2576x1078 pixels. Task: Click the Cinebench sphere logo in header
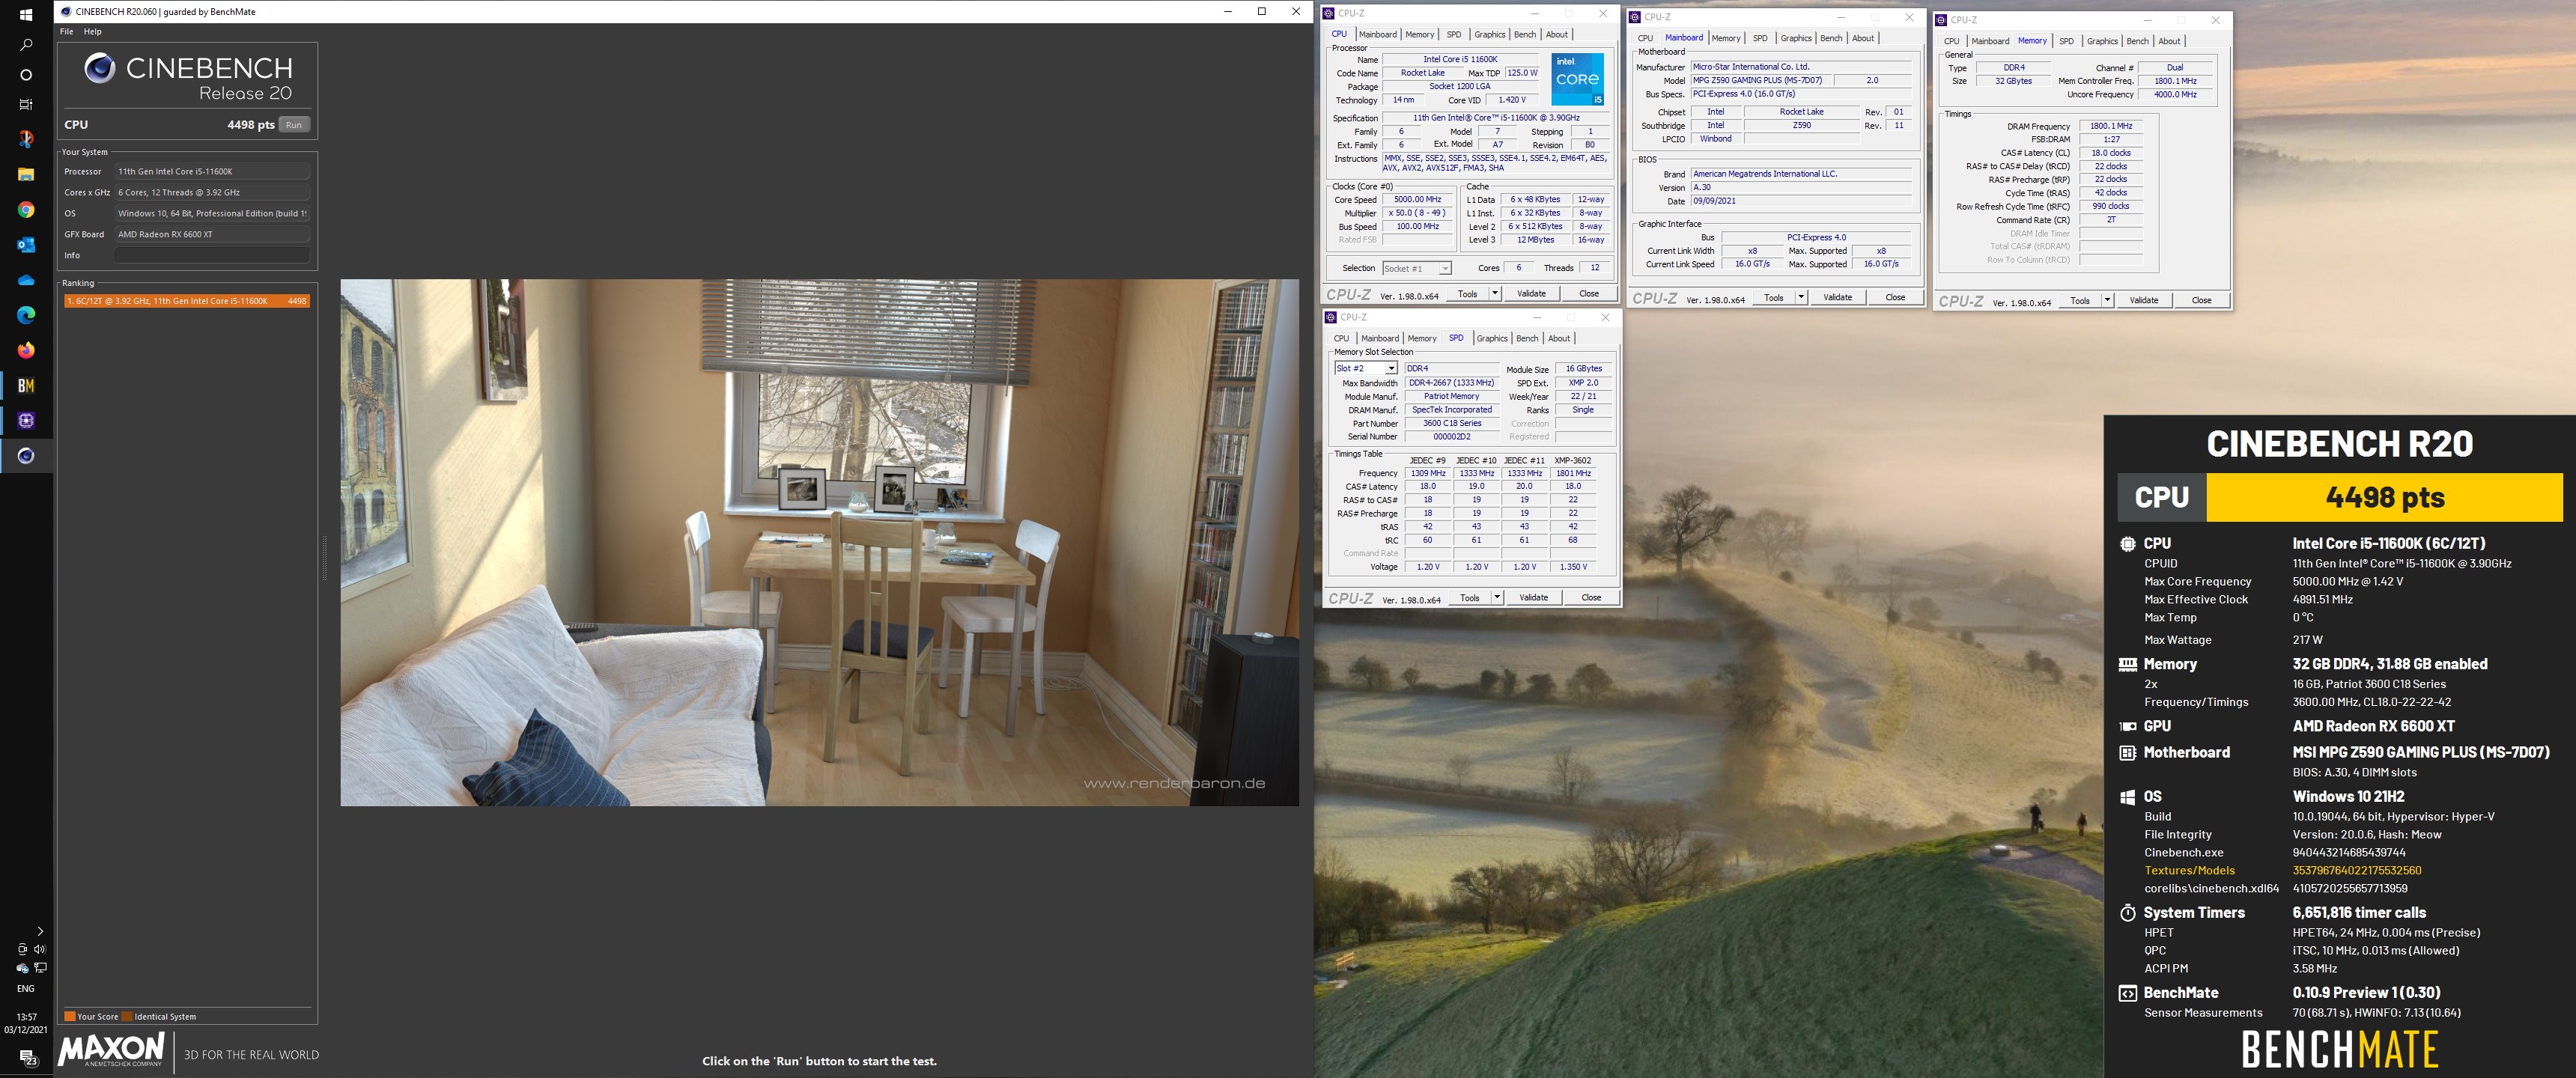pos(99,68)
